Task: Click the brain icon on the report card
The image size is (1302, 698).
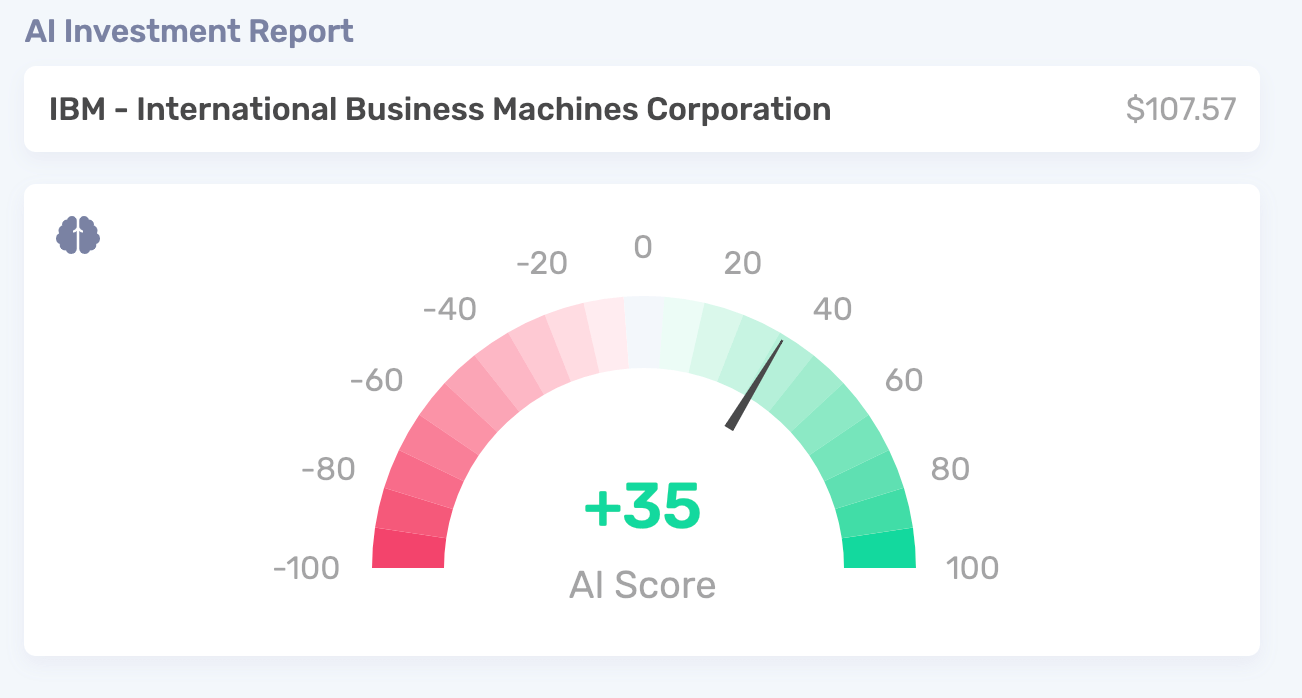Action: [x=78, y=236]
